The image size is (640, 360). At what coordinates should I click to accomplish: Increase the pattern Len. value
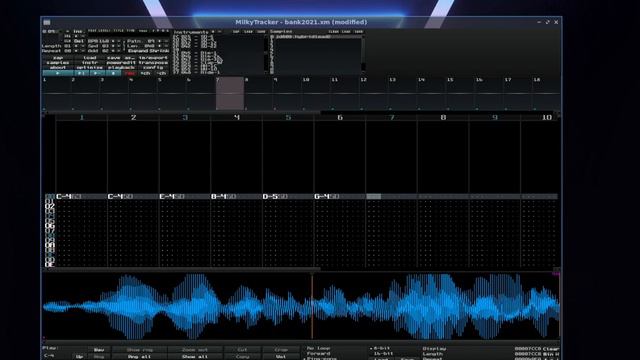click(160, 46)
